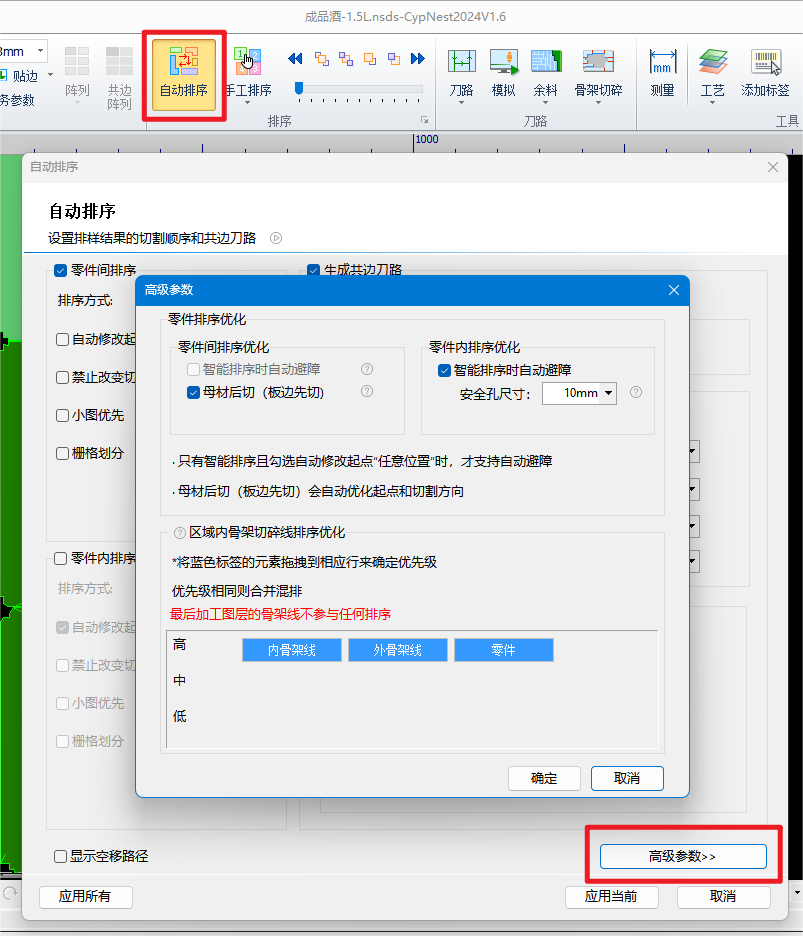Click the order icon next to the rewind arrows

pos(322,58)
